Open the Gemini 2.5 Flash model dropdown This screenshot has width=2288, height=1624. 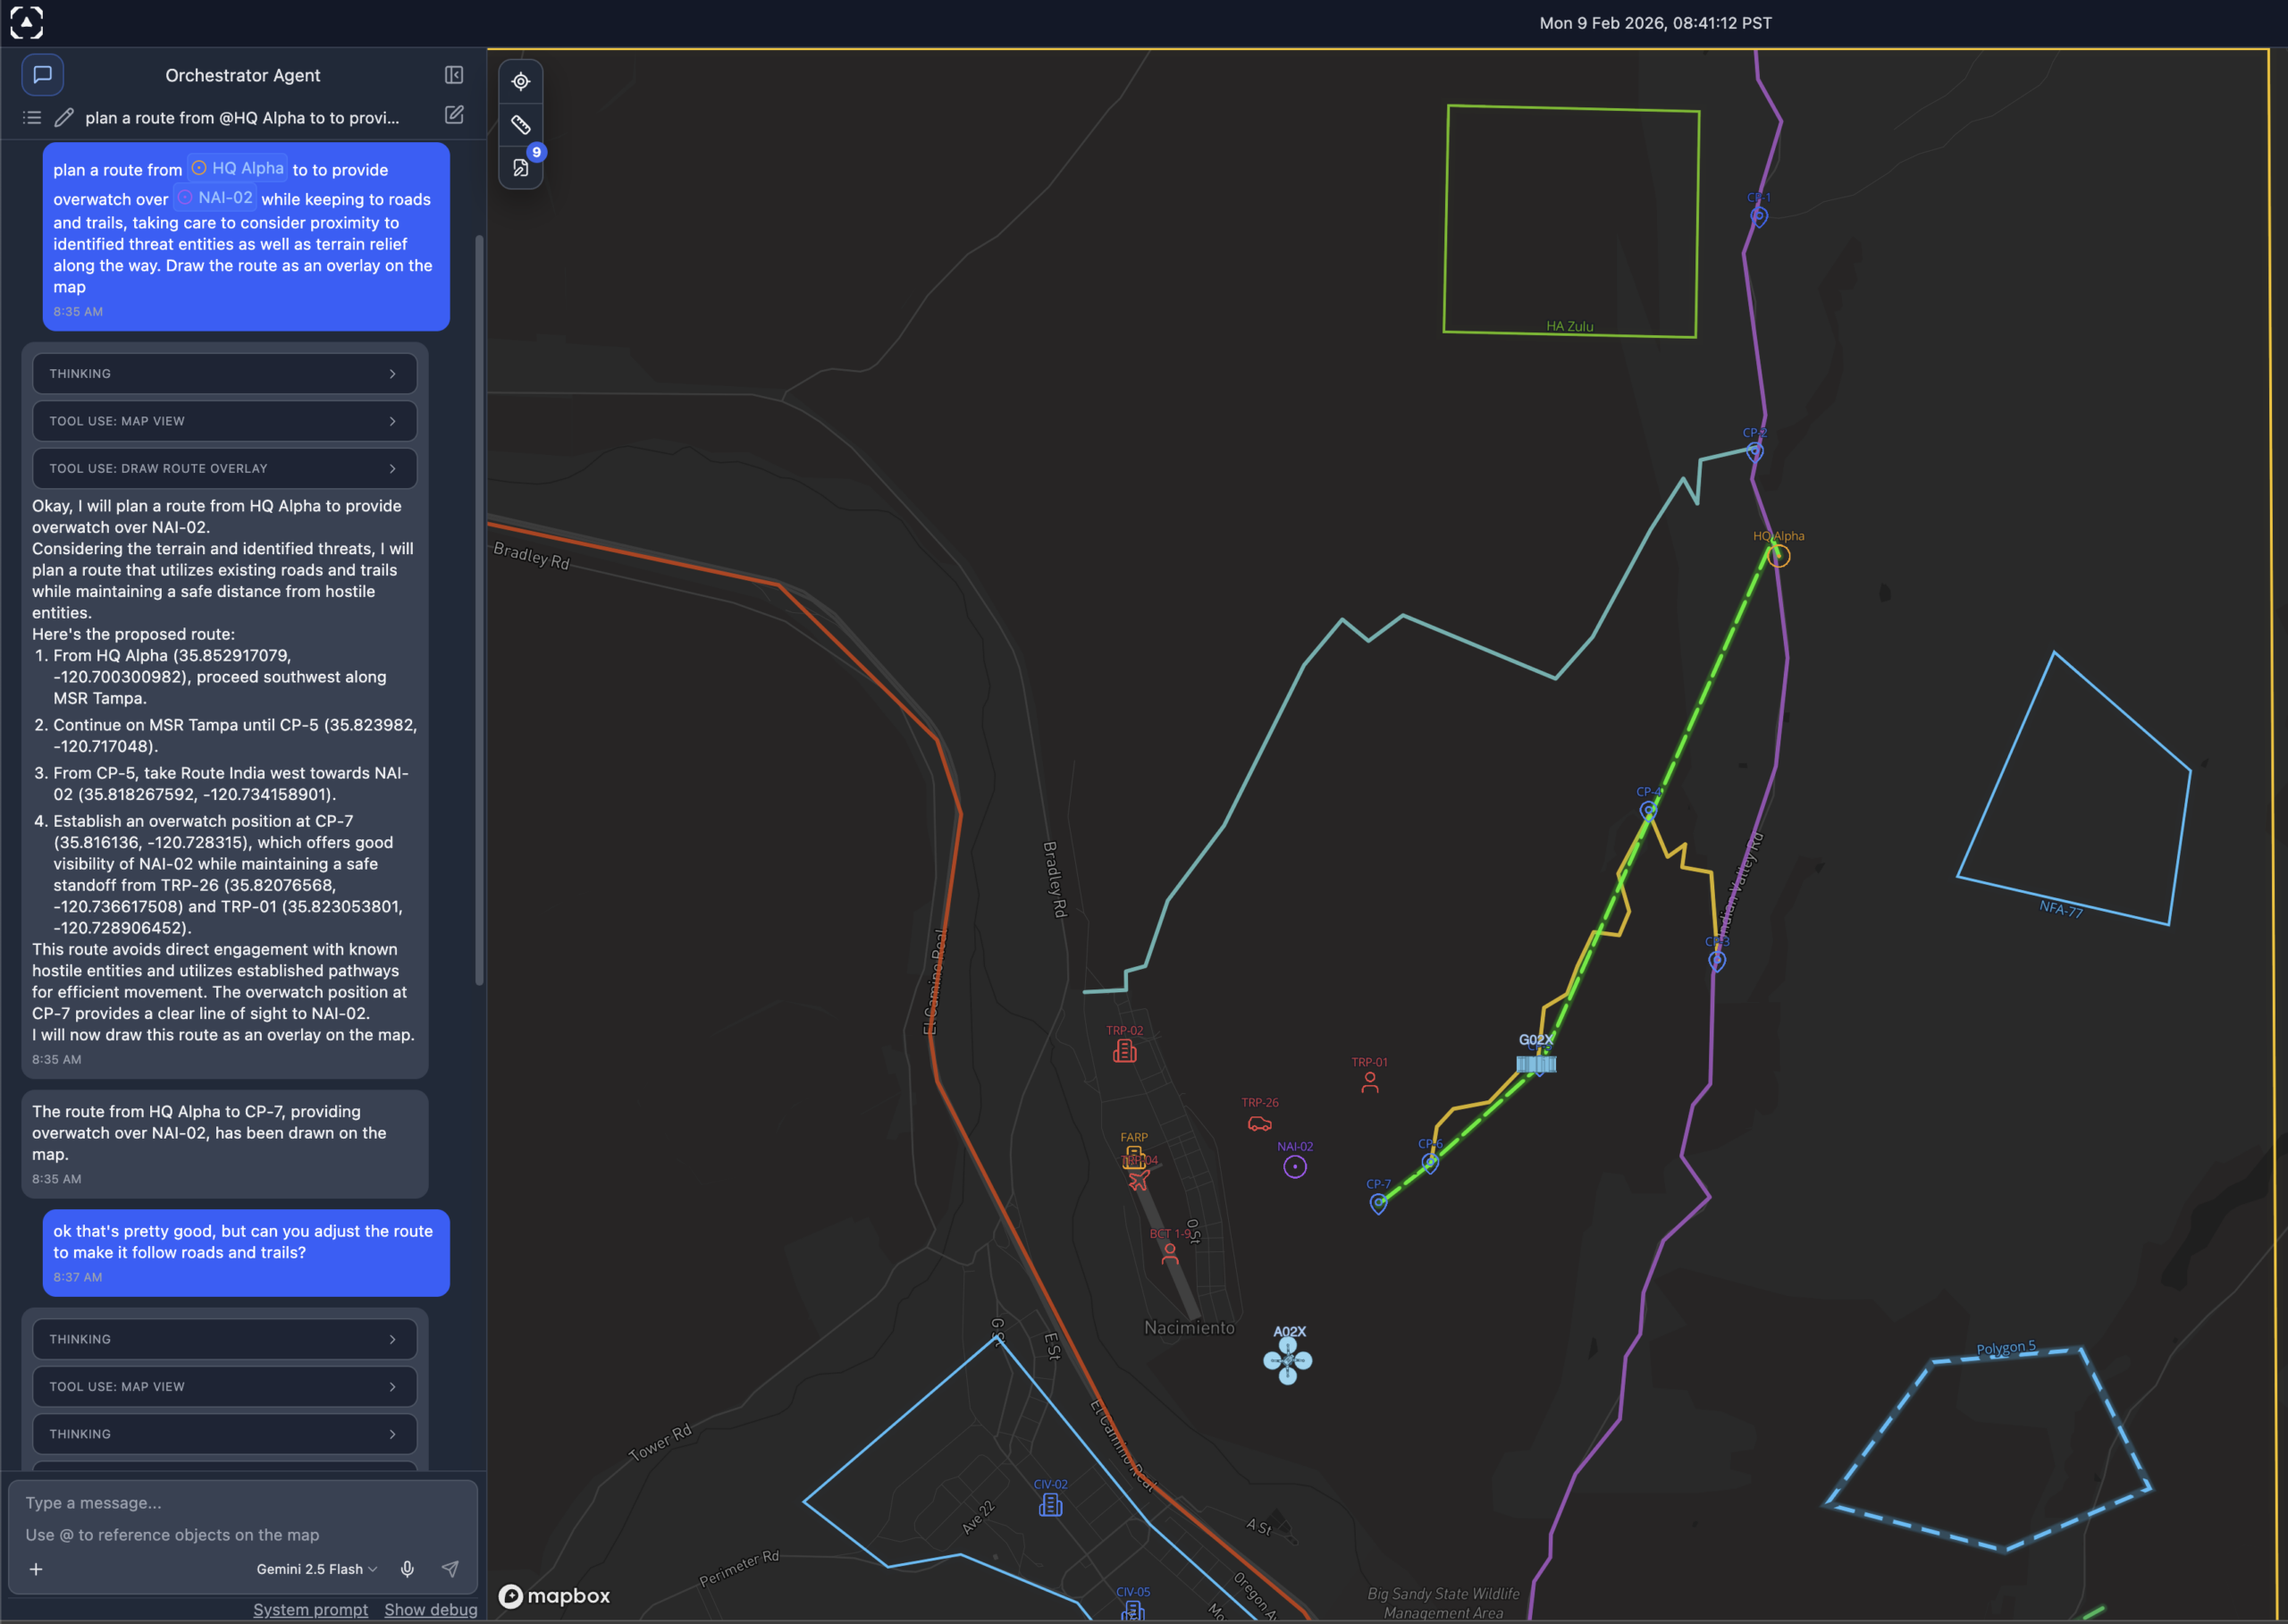(x=316, y=1569)
